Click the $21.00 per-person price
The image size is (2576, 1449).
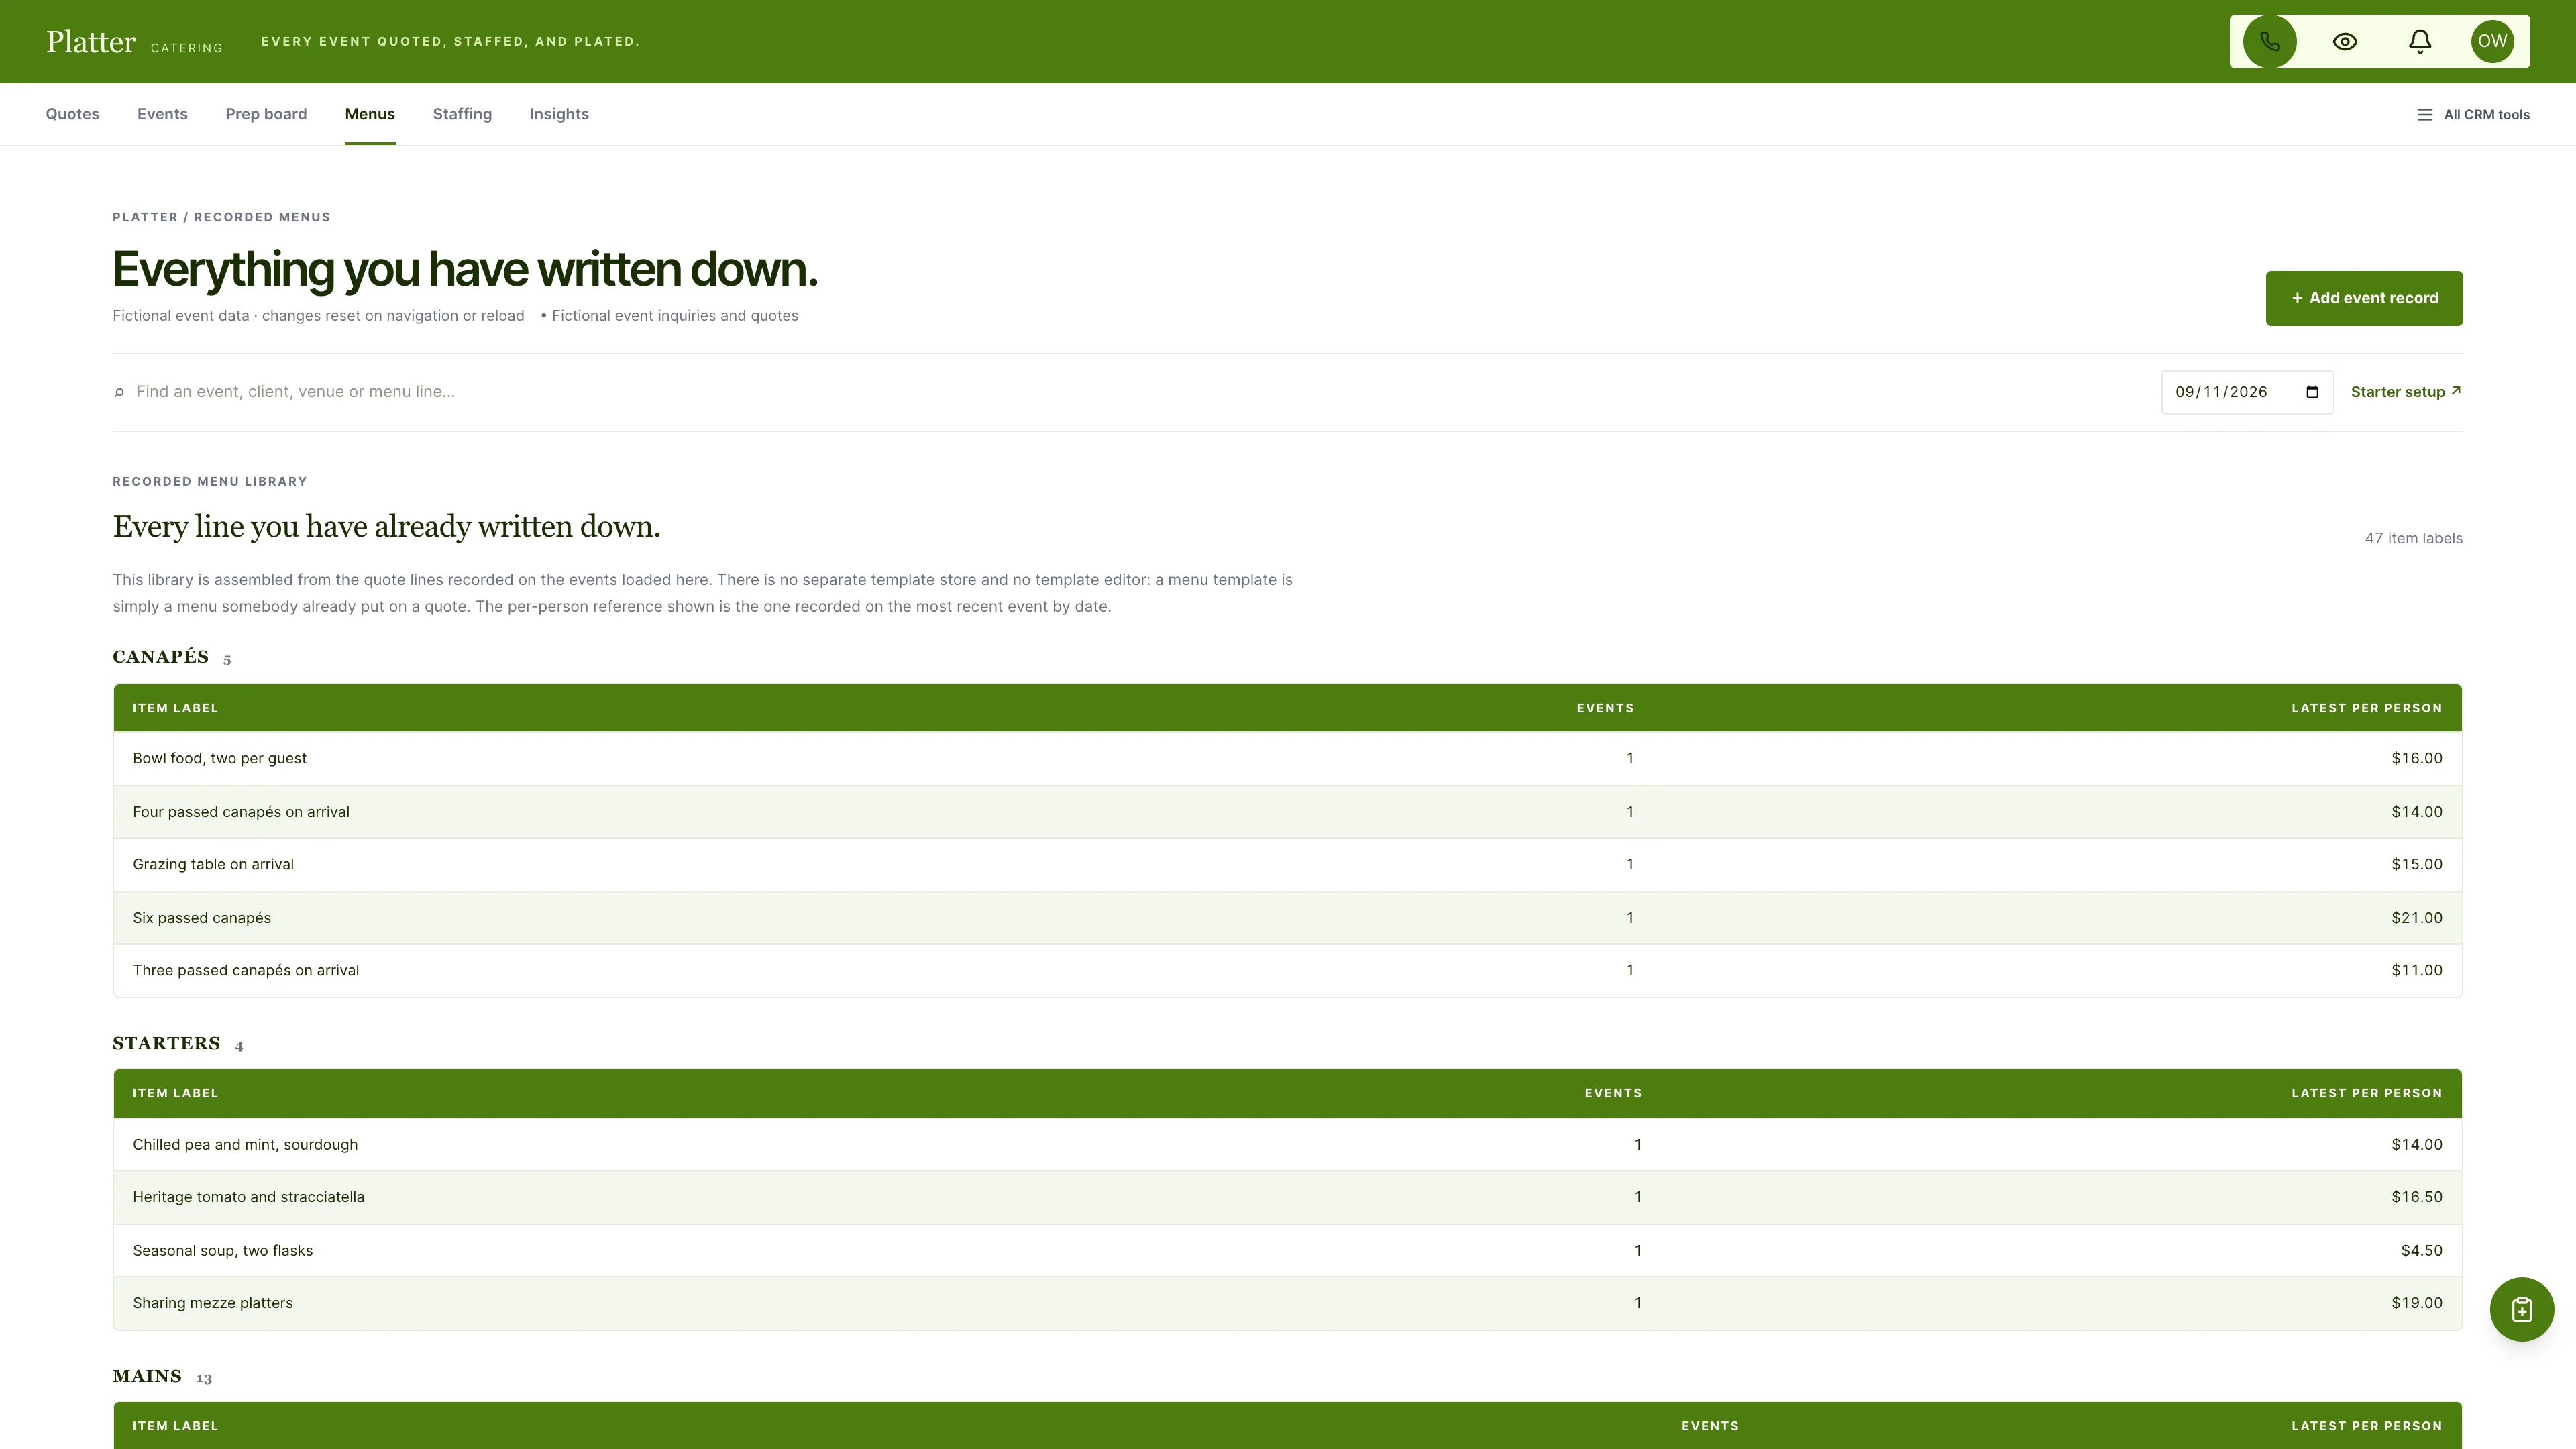pyautogui.click(x=2416, y=918)
